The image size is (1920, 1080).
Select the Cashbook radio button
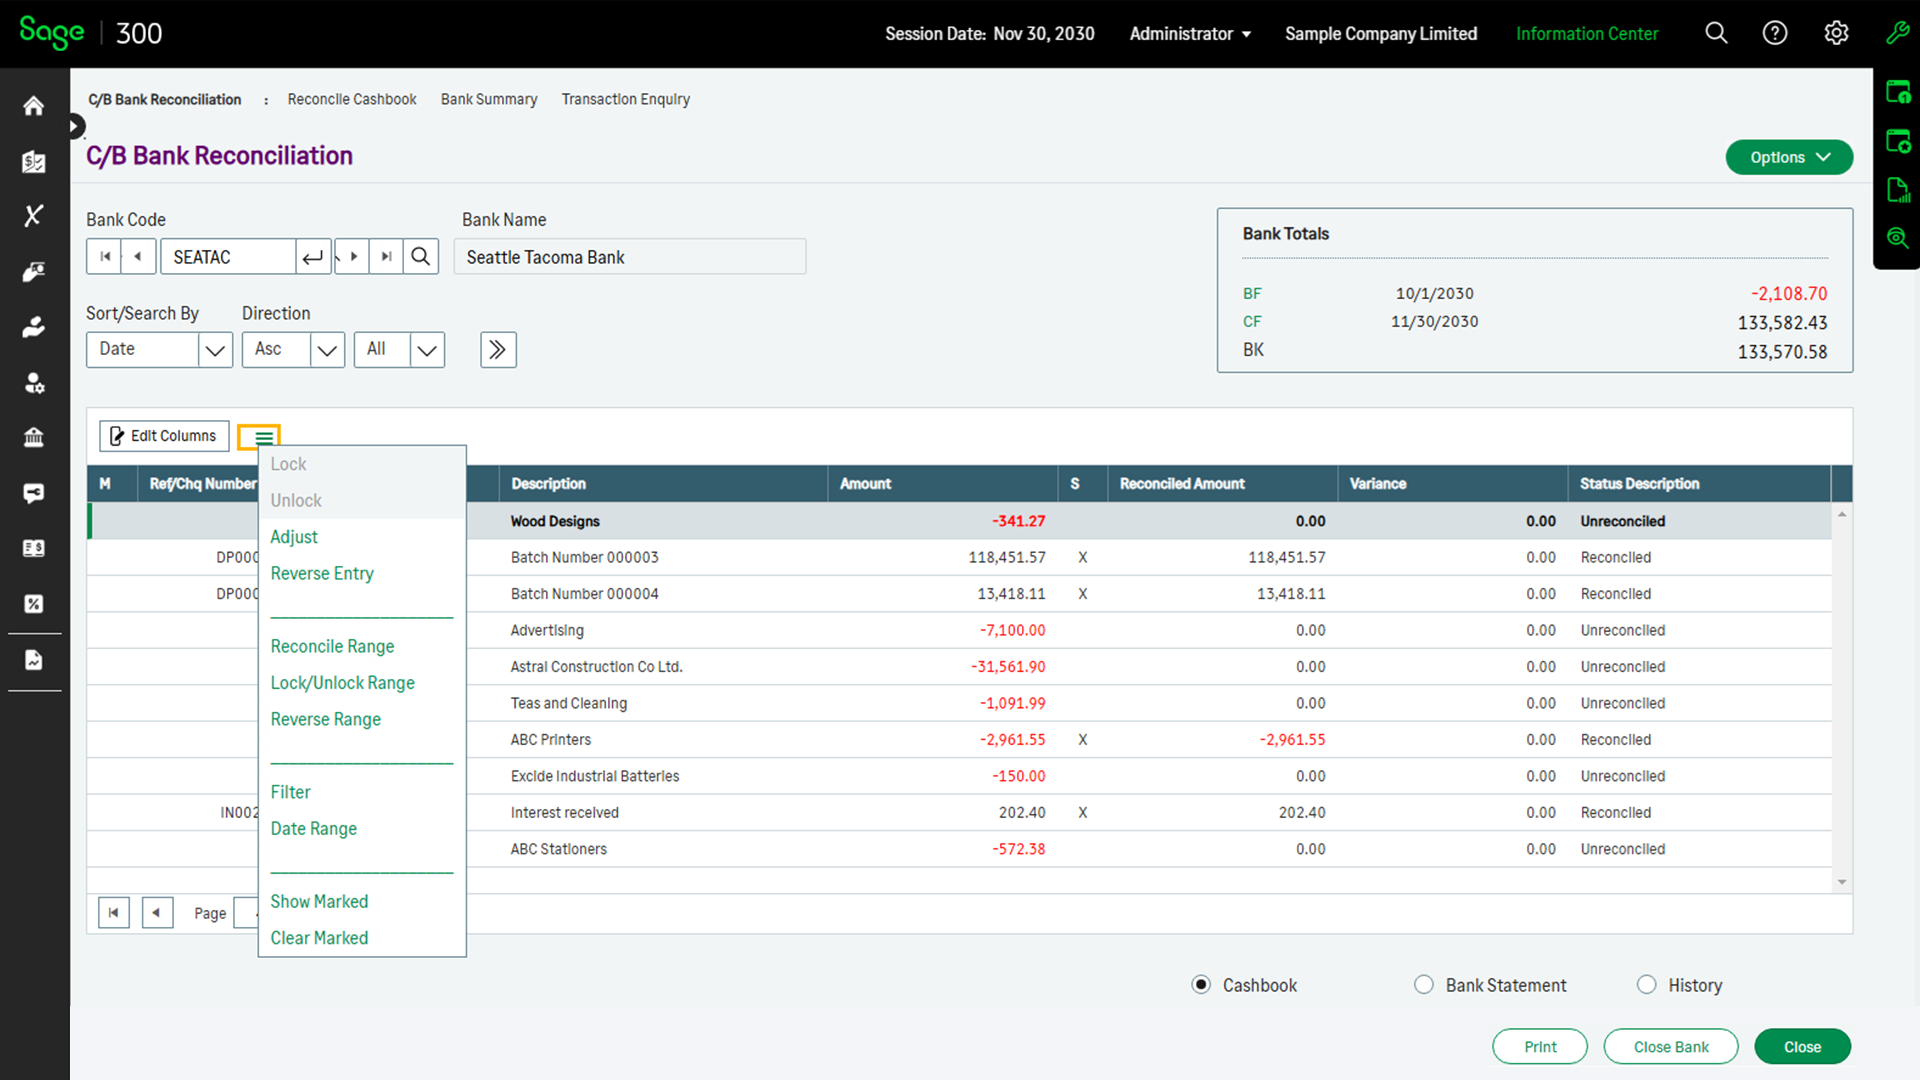coord(1200,984)
